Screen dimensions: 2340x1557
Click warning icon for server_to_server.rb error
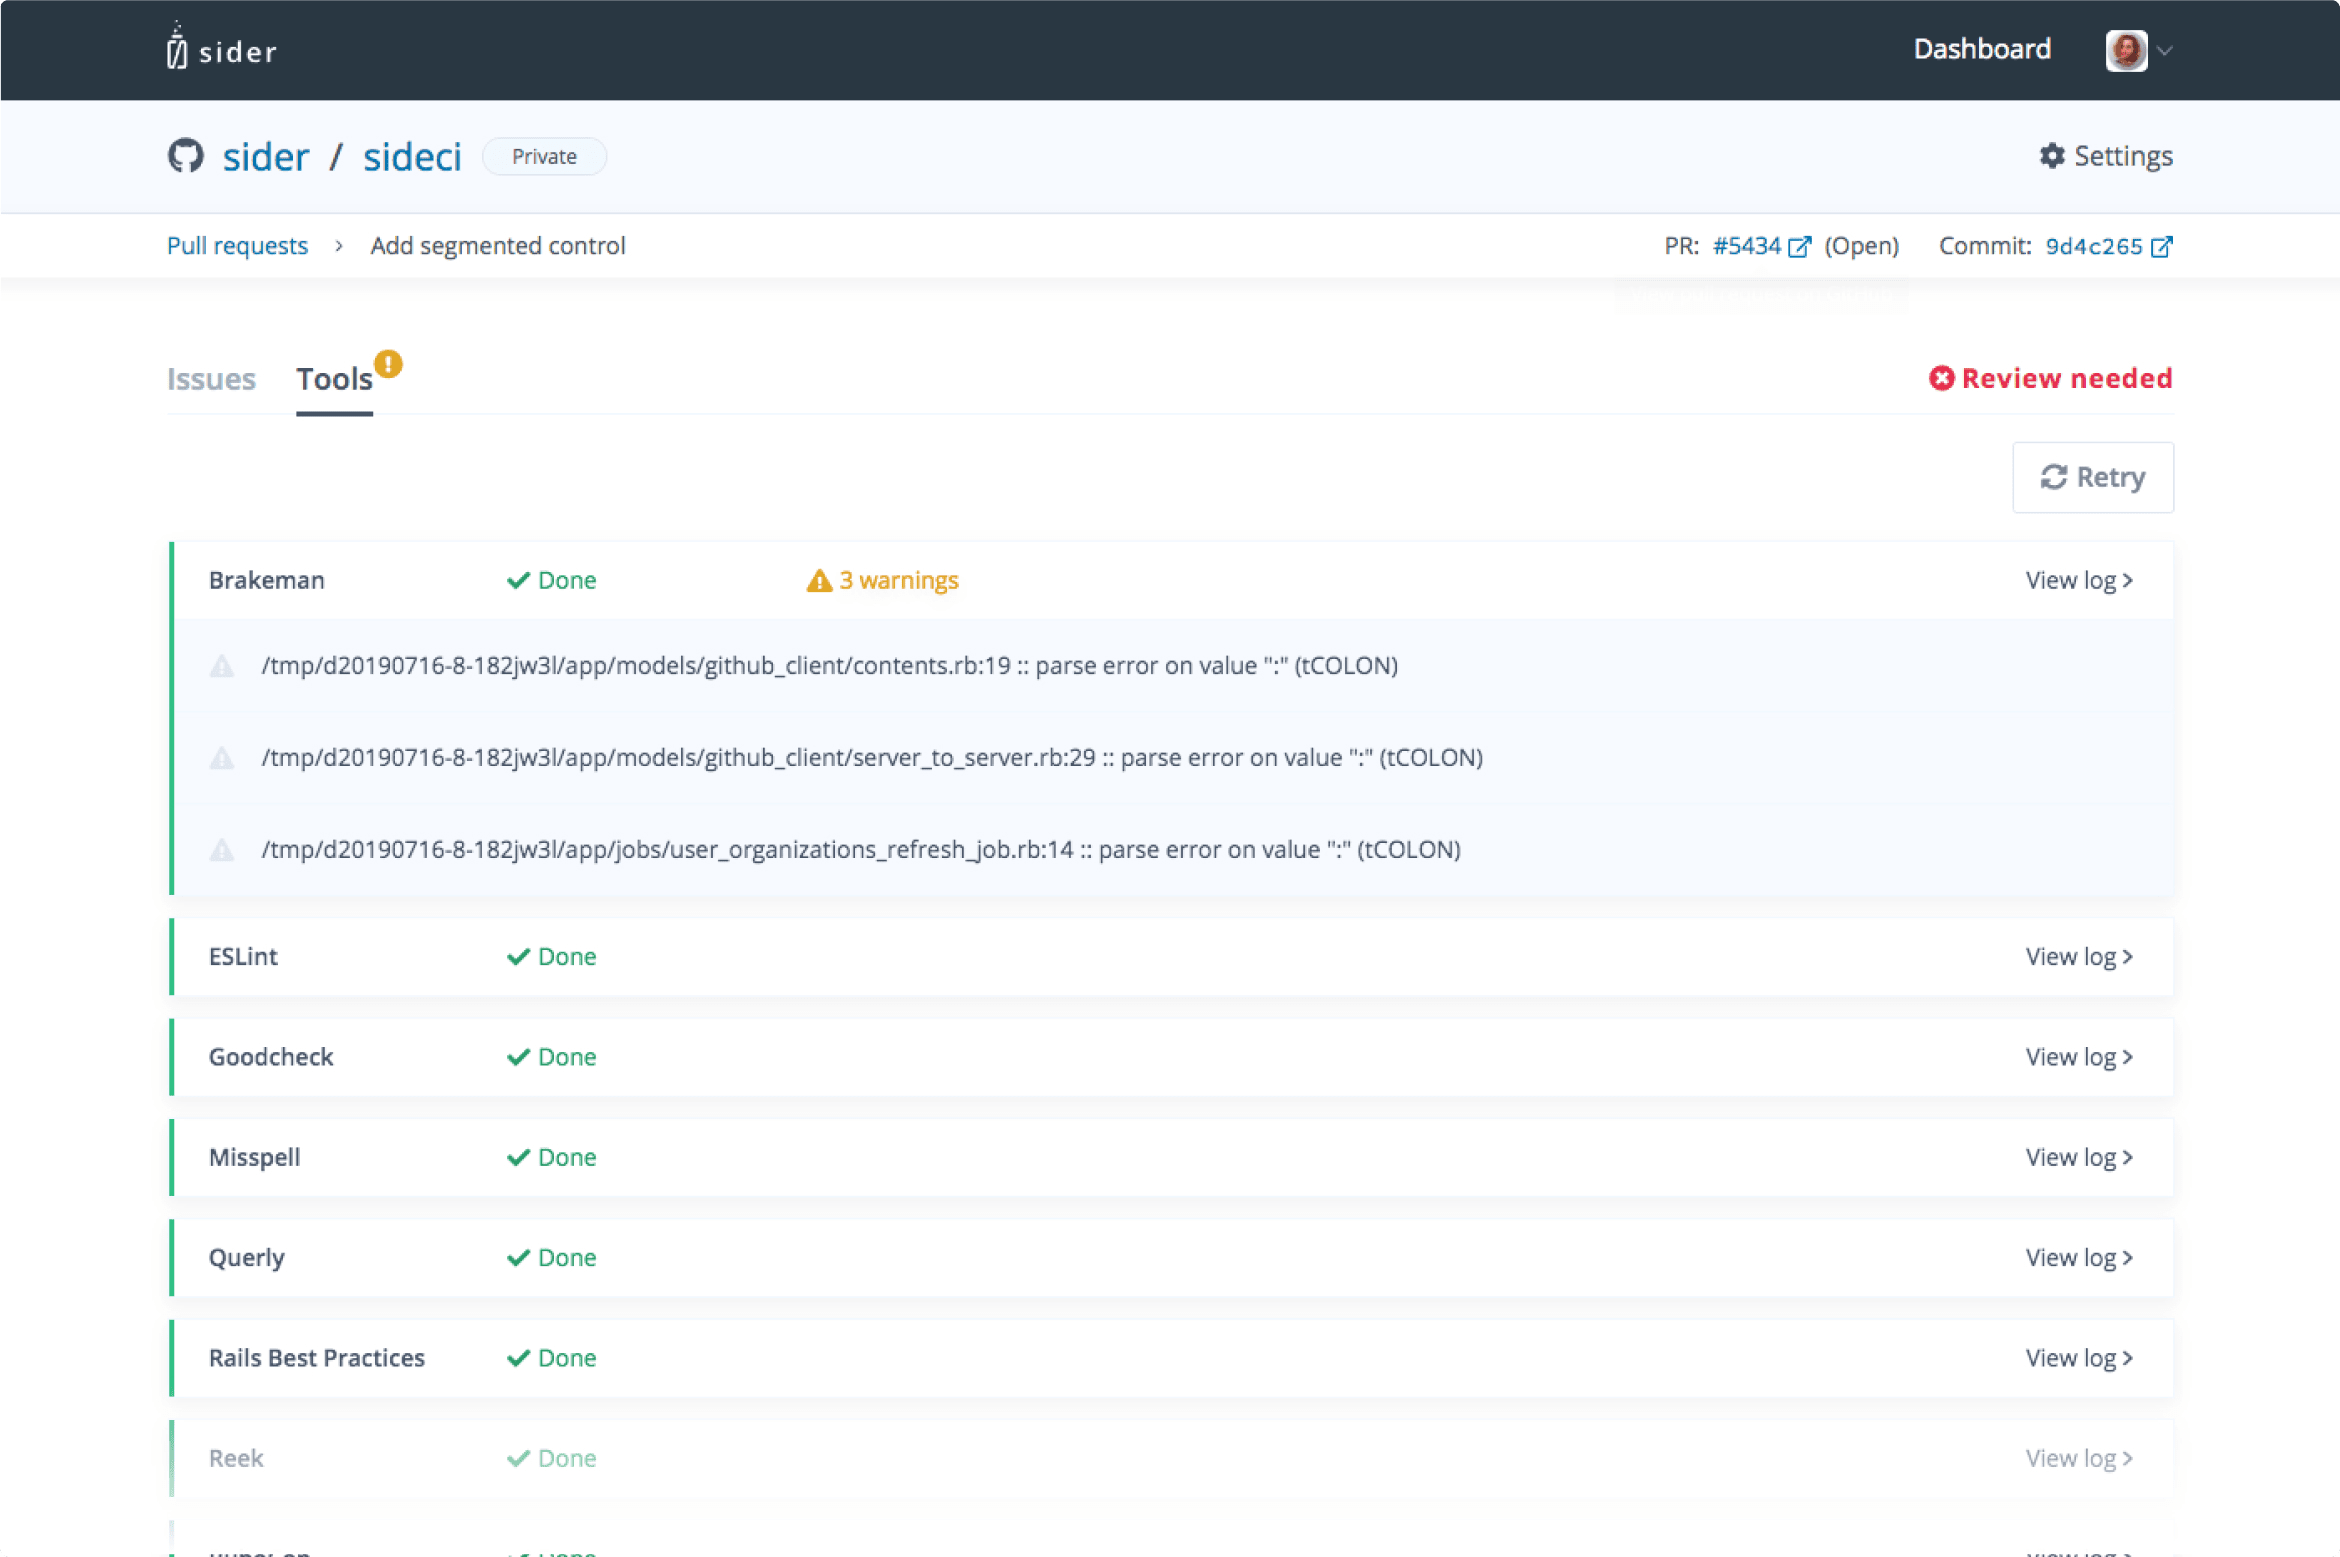pyautogui.click(x=222, y=758)
